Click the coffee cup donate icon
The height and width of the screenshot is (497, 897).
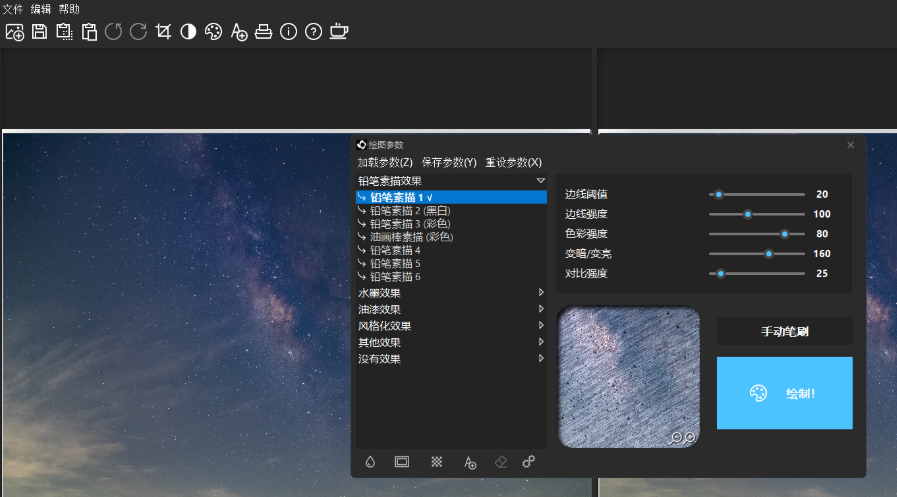tap(339, 32)
